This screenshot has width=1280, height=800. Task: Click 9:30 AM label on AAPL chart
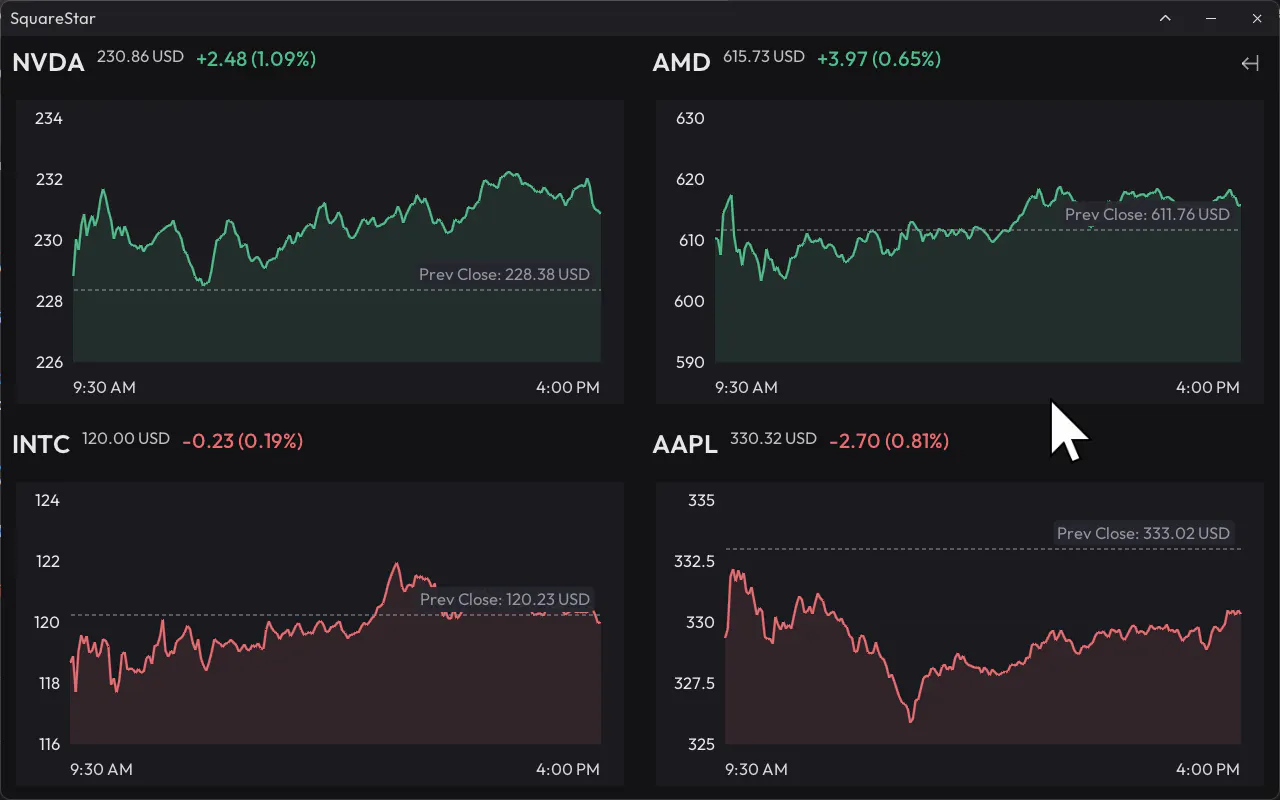coord(755,769)
